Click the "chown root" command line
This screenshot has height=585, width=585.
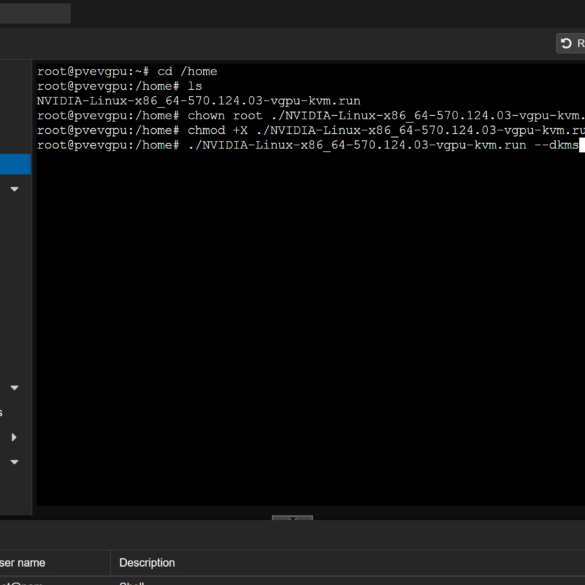[311, 116]
